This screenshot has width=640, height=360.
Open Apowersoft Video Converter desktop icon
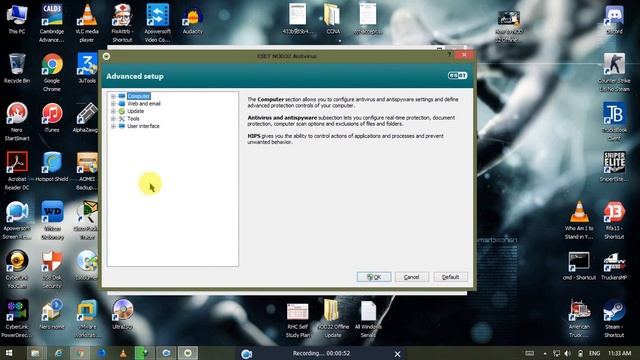(157, 23)
